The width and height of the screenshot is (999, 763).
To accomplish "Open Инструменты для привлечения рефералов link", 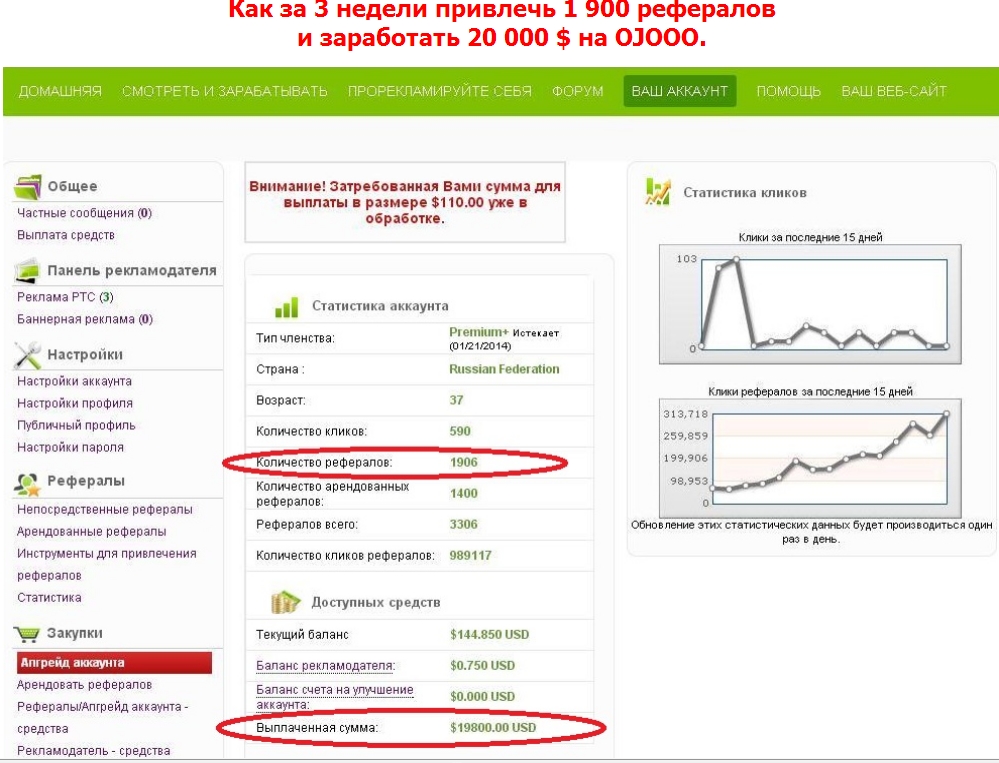I will tap(106, 564).
